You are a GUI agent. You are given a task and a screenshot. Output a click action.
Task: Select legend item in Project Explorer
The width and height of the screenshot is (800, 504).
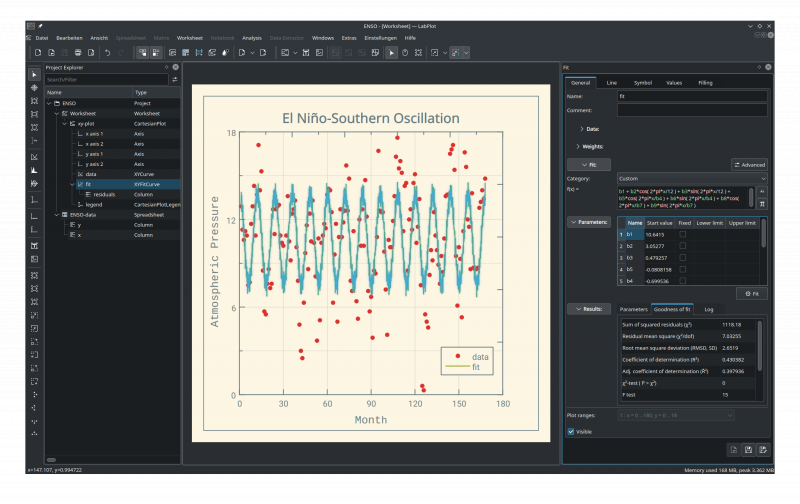click(93, 205)
